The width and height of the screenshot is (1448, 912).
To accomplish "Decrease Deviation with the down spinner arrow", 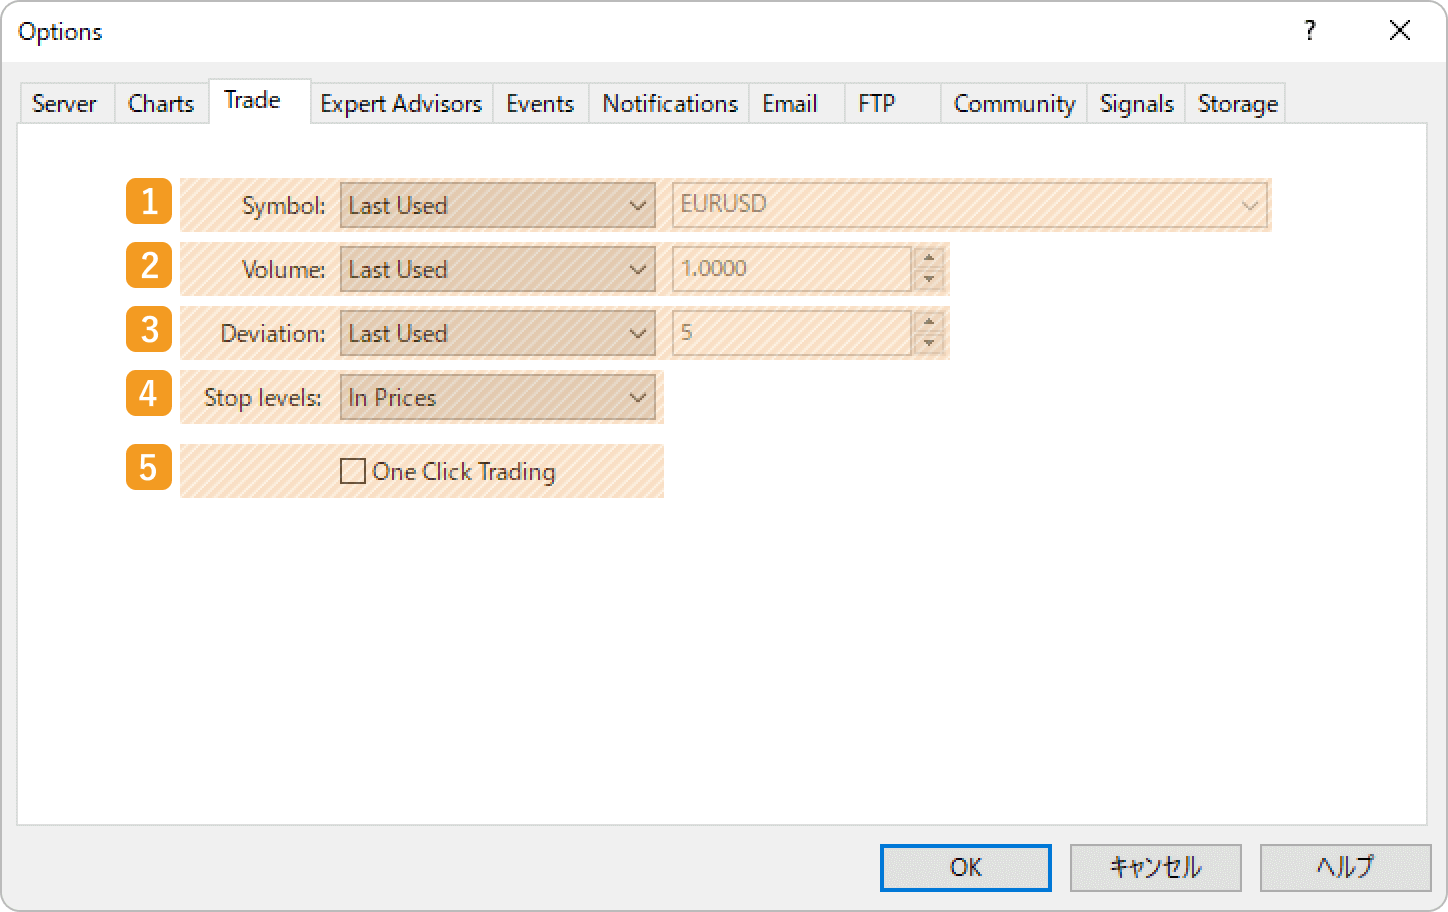I will (929, 344).
